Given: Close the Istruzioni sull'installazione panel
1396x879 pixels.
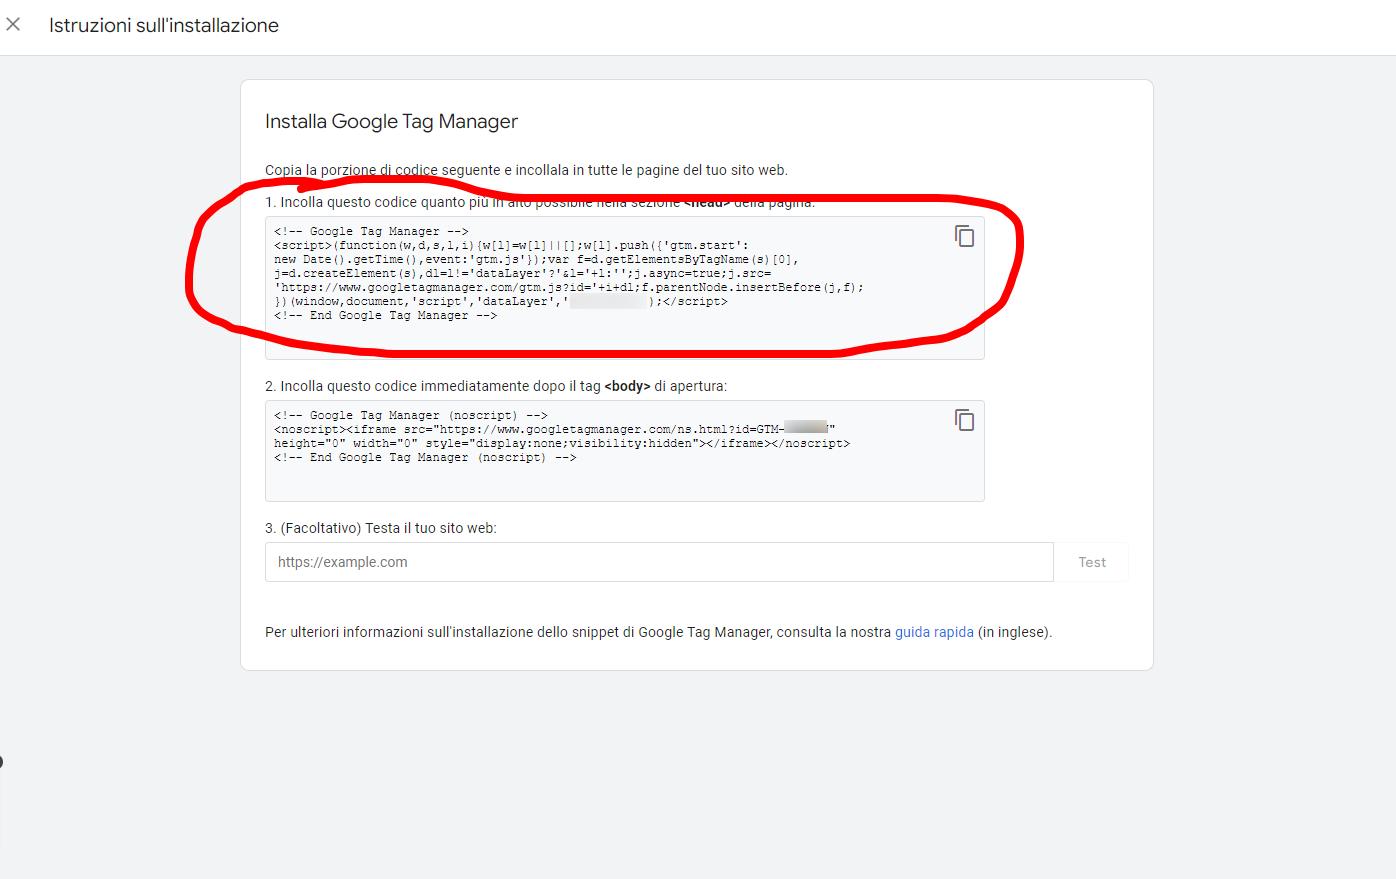Looking at the screenshot, I should (13, 24).
